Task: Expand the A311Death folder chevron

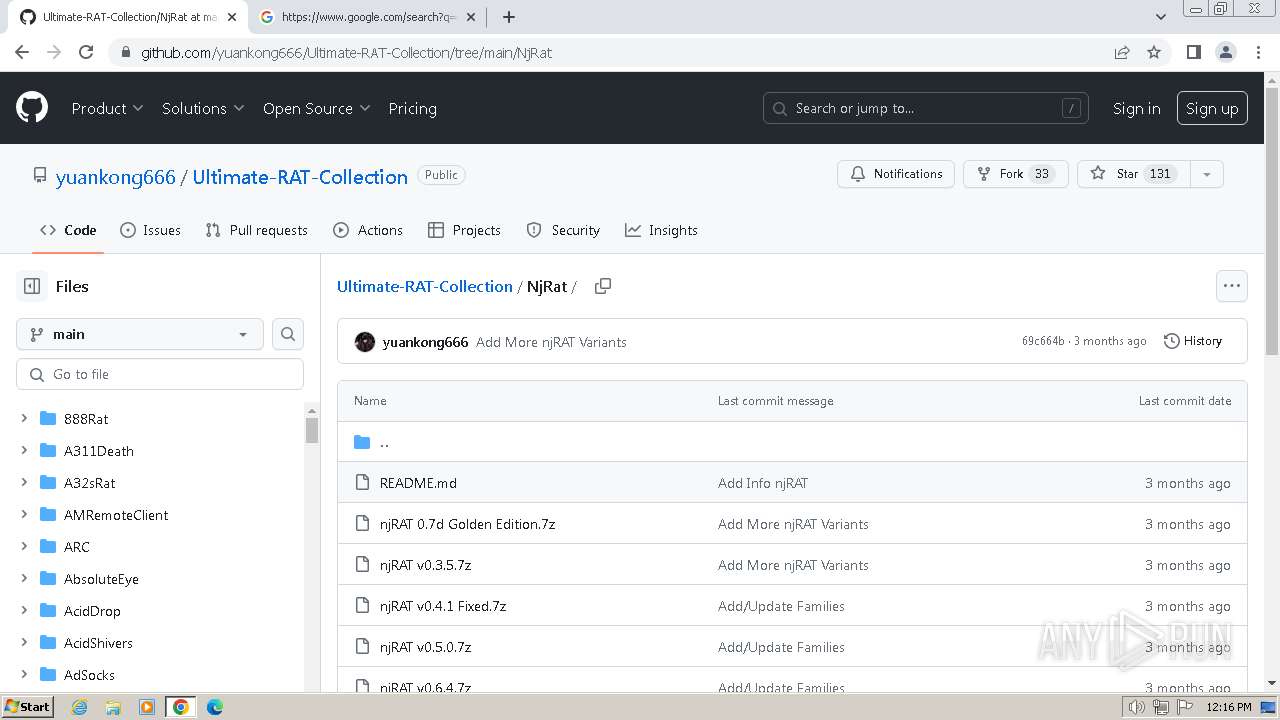Action: (x=24, y=451)
